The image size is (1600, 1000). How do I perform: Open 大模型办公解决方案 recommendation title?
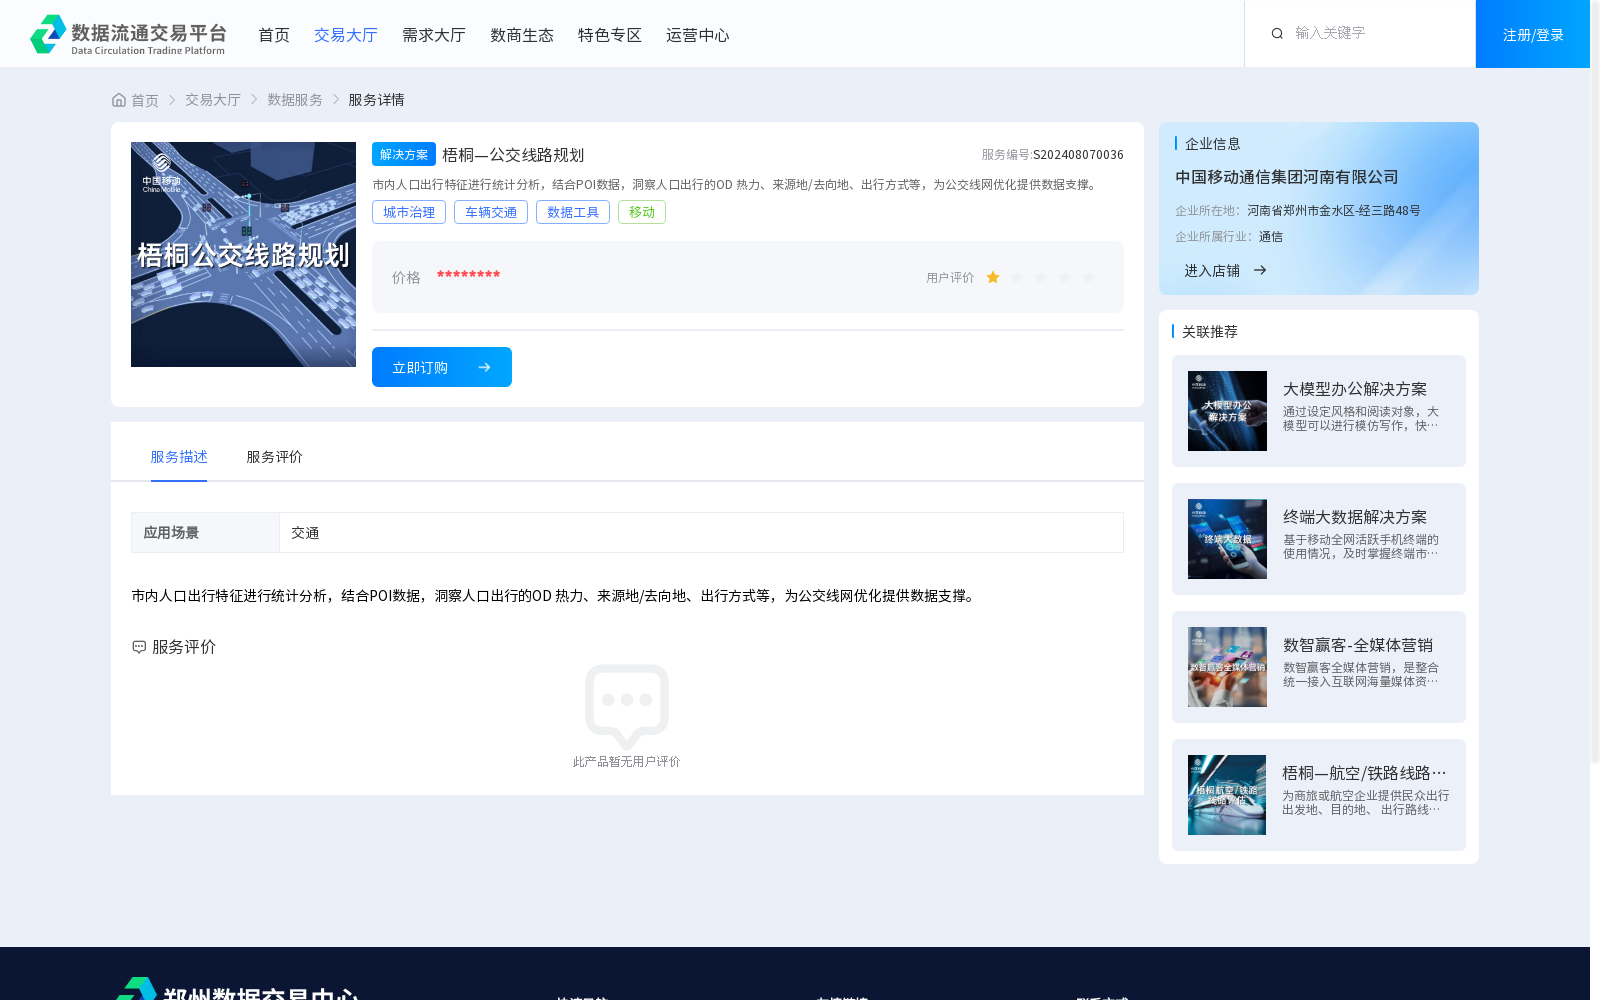click(x=1355, y=389)
